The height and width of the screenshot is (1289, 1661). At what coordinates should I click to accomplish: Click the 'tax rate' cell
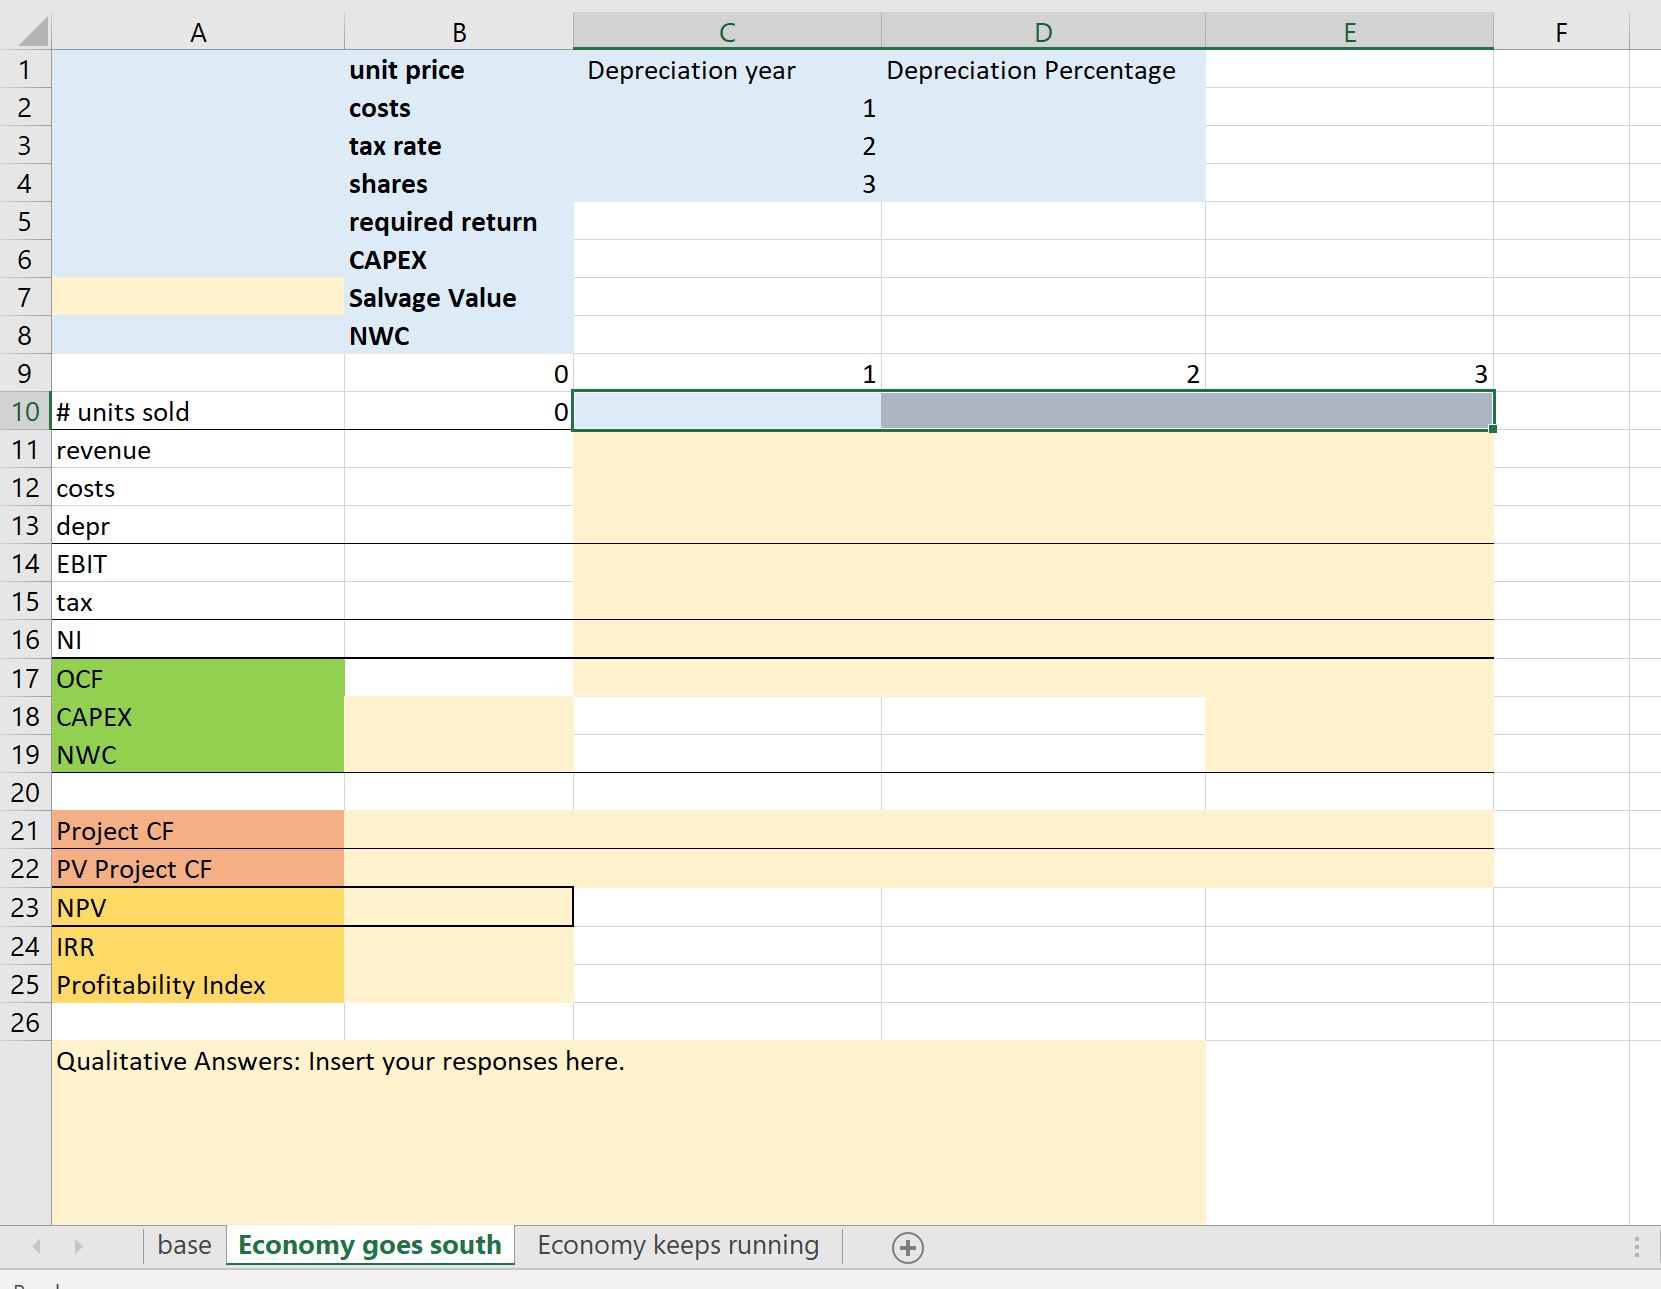point(459,146)
